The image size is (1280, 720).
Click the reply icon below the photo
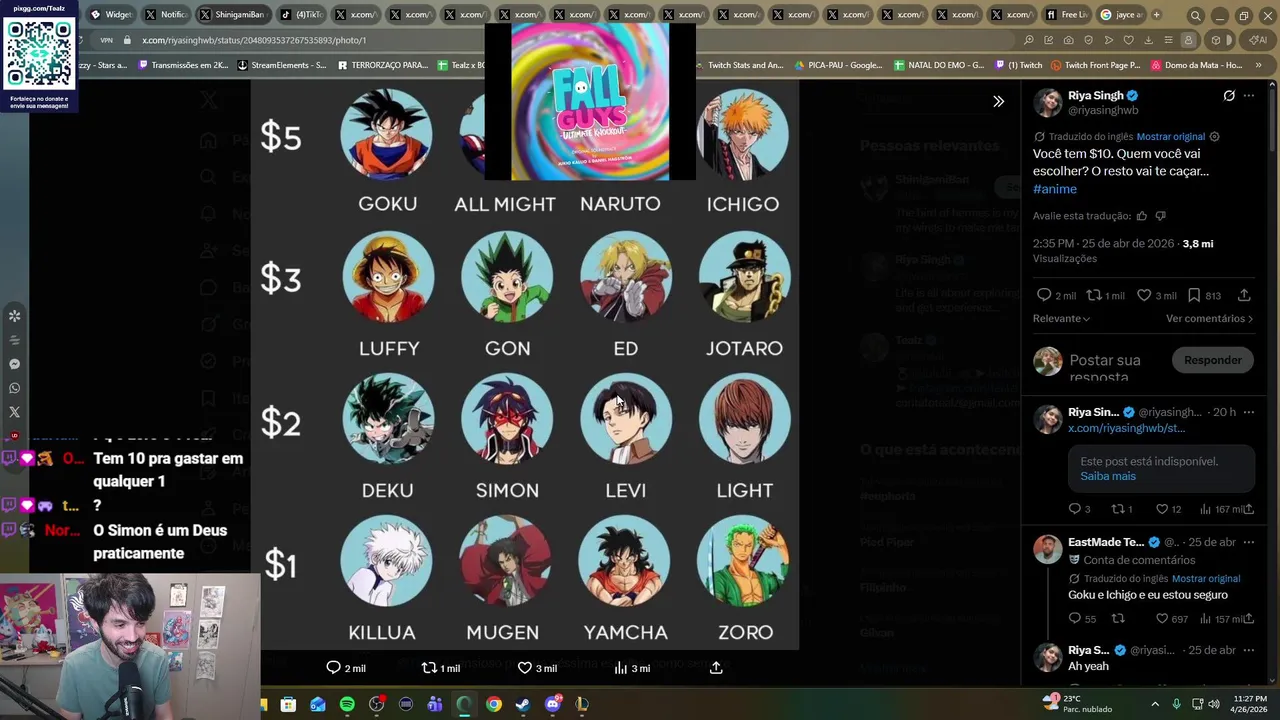point(334,668)
